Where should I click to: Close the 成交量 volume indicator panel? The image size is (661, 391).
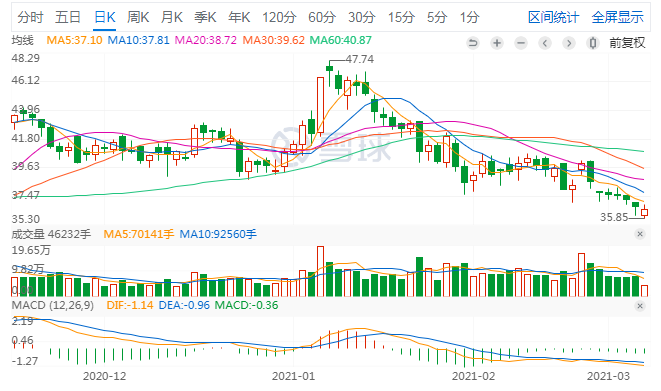click(640, 234)
